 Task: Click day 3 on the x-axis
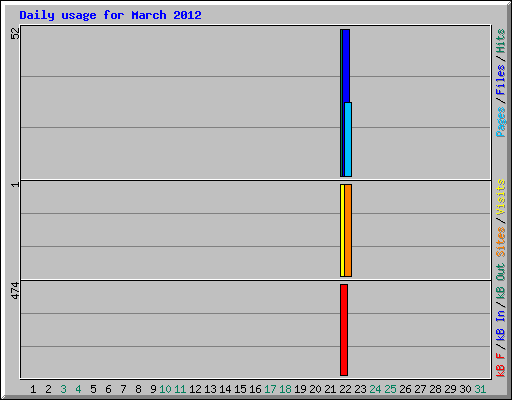tap(63, 389)
